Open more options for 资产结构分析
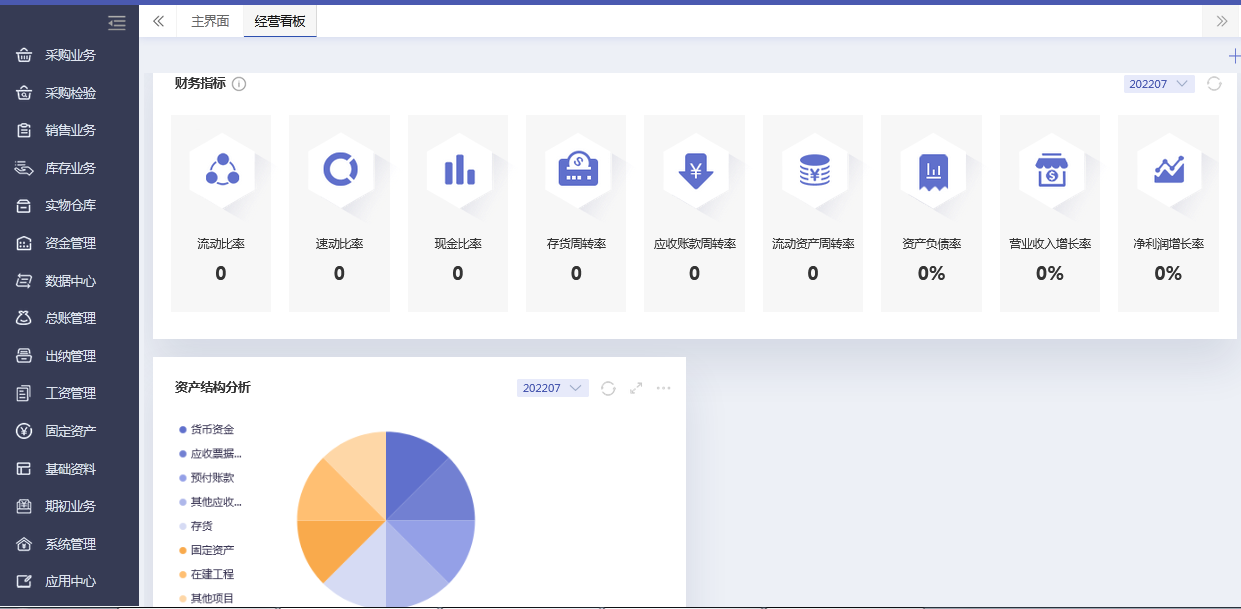This screenshot has width=1241, height=609. click(x=663, y=388)
